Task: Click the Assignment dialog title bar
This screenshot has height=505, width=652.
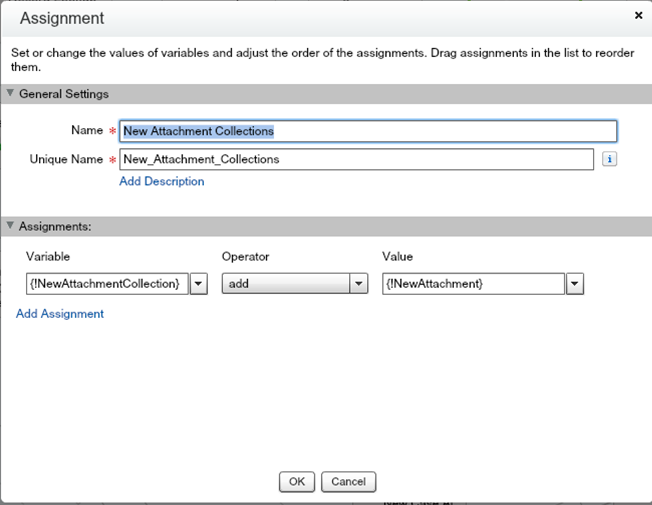Action: (300, 18)
